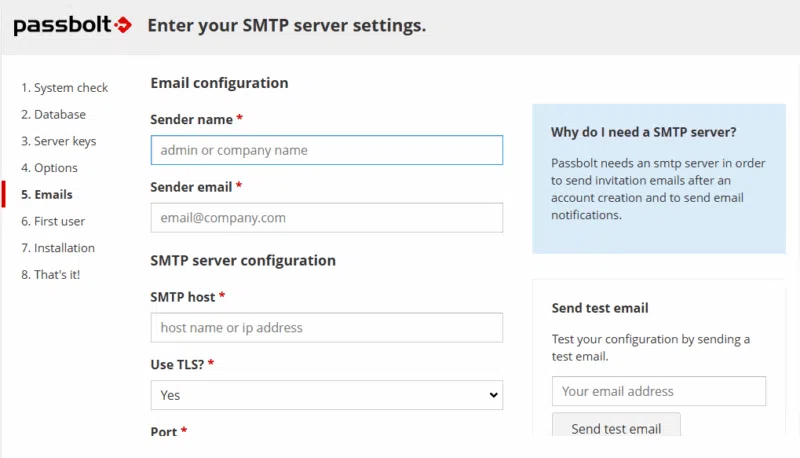Jump to First user step
The height and width of the screenshot is (458, 800).
coord(53,221)
